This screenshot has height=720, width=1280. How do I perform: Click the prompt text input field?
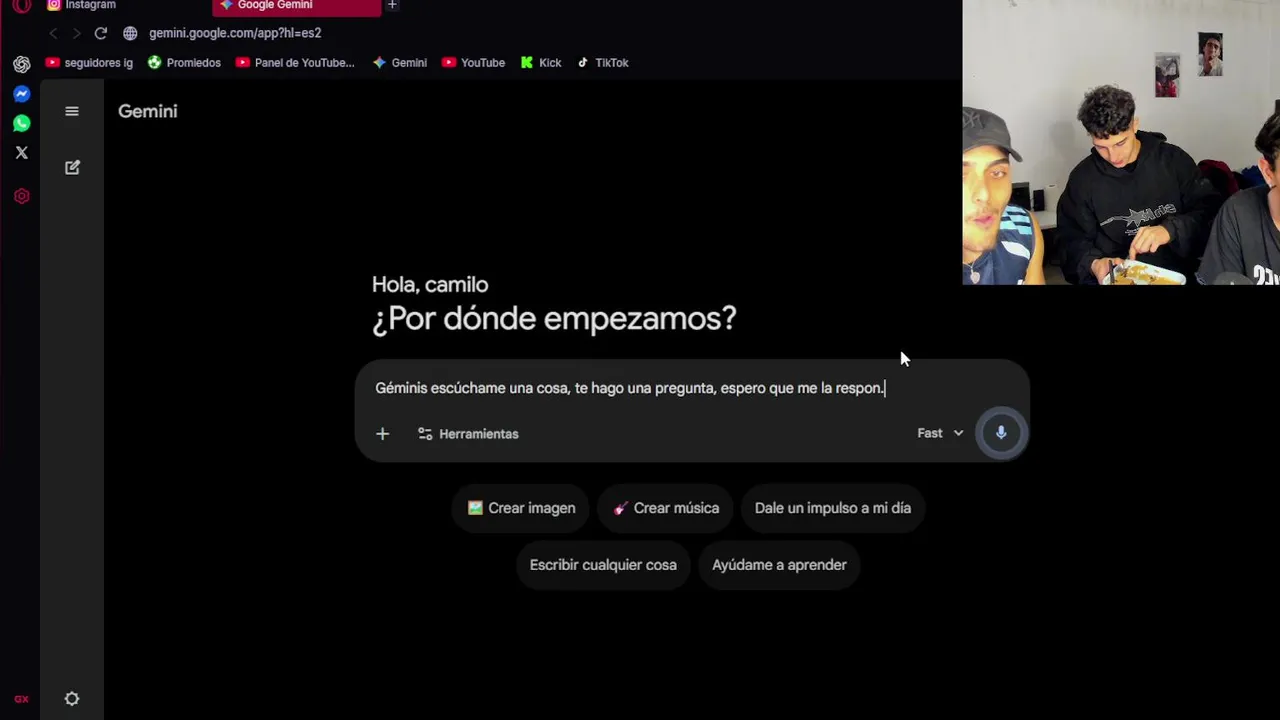692,388
